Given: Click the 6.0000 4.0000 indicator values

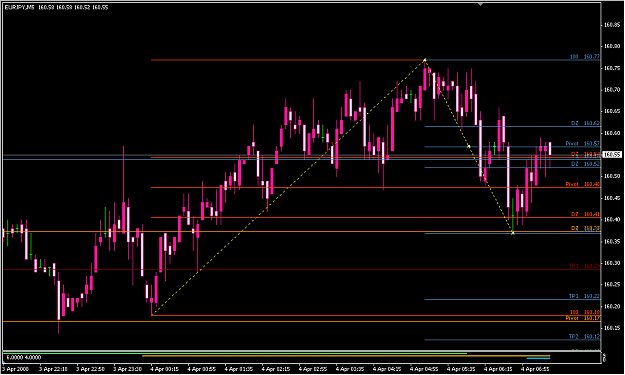Looking at the screenshot, I should (24, 357).
